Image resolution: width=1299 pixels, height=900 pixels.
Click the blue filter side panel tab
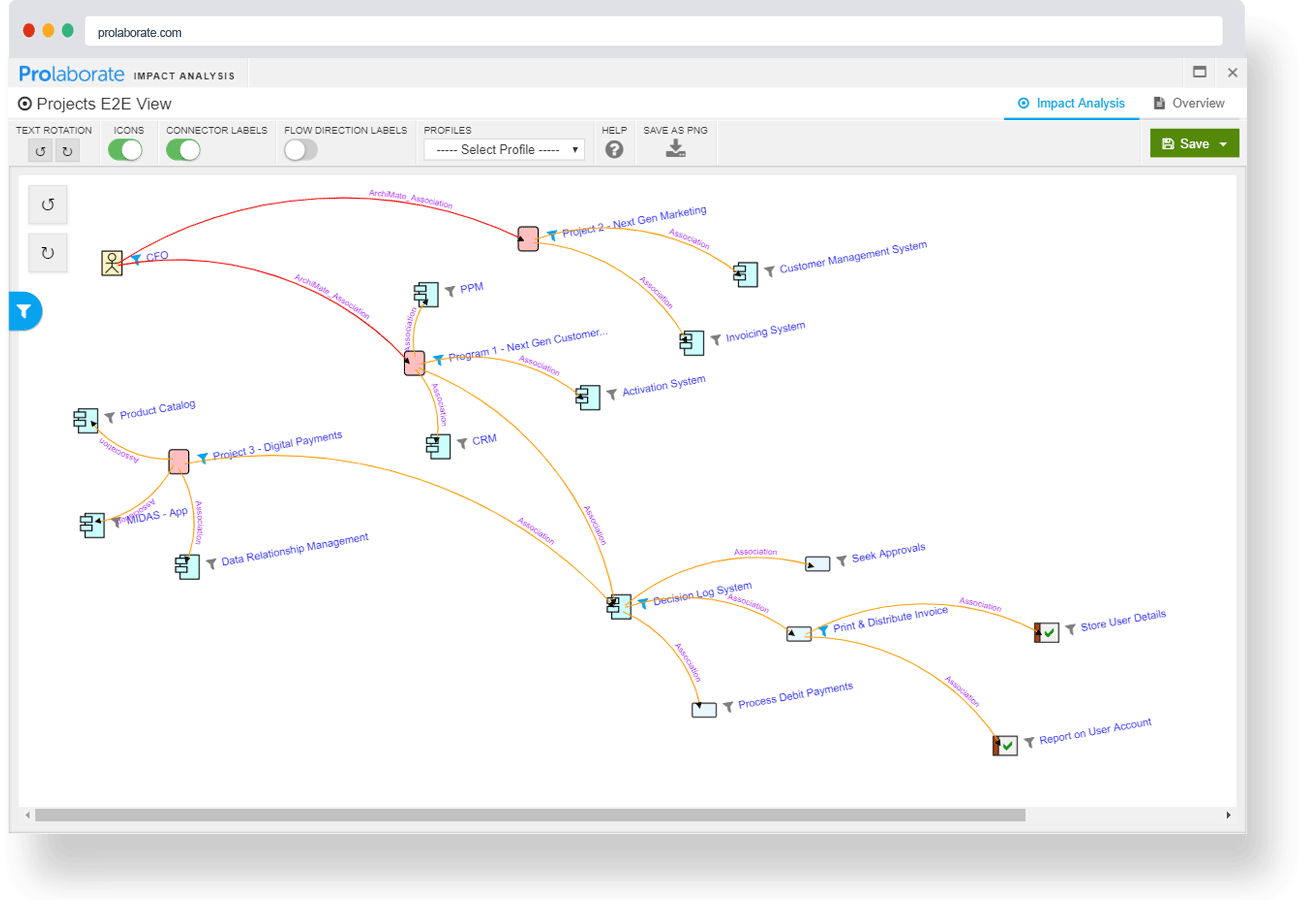(25, 311)
